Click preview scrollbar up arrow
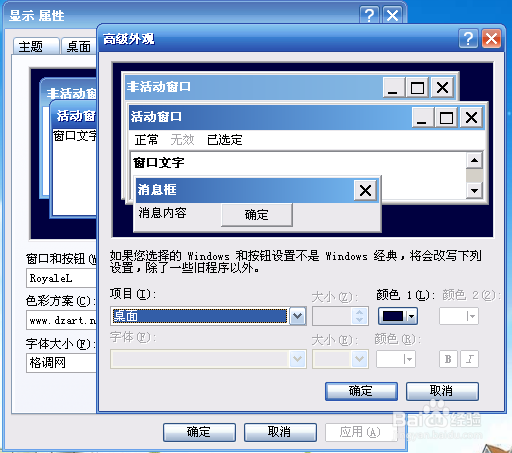 tap(474, 161)
